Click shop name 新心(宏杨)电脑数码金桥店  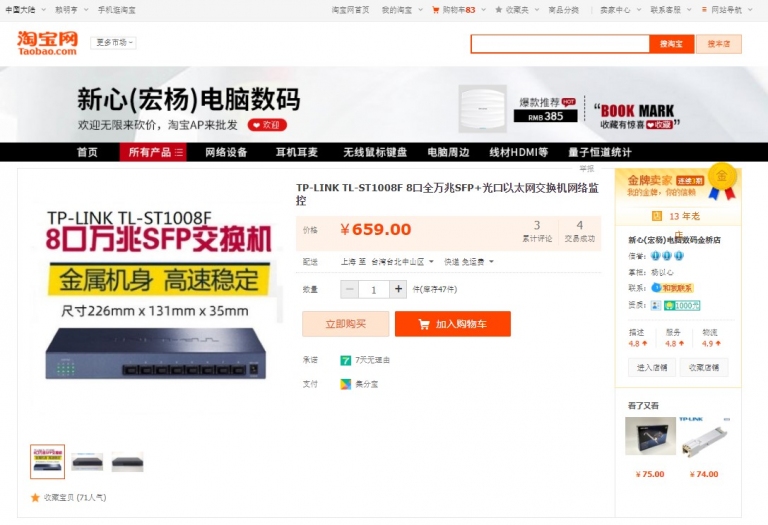click(x=674, y=240)
